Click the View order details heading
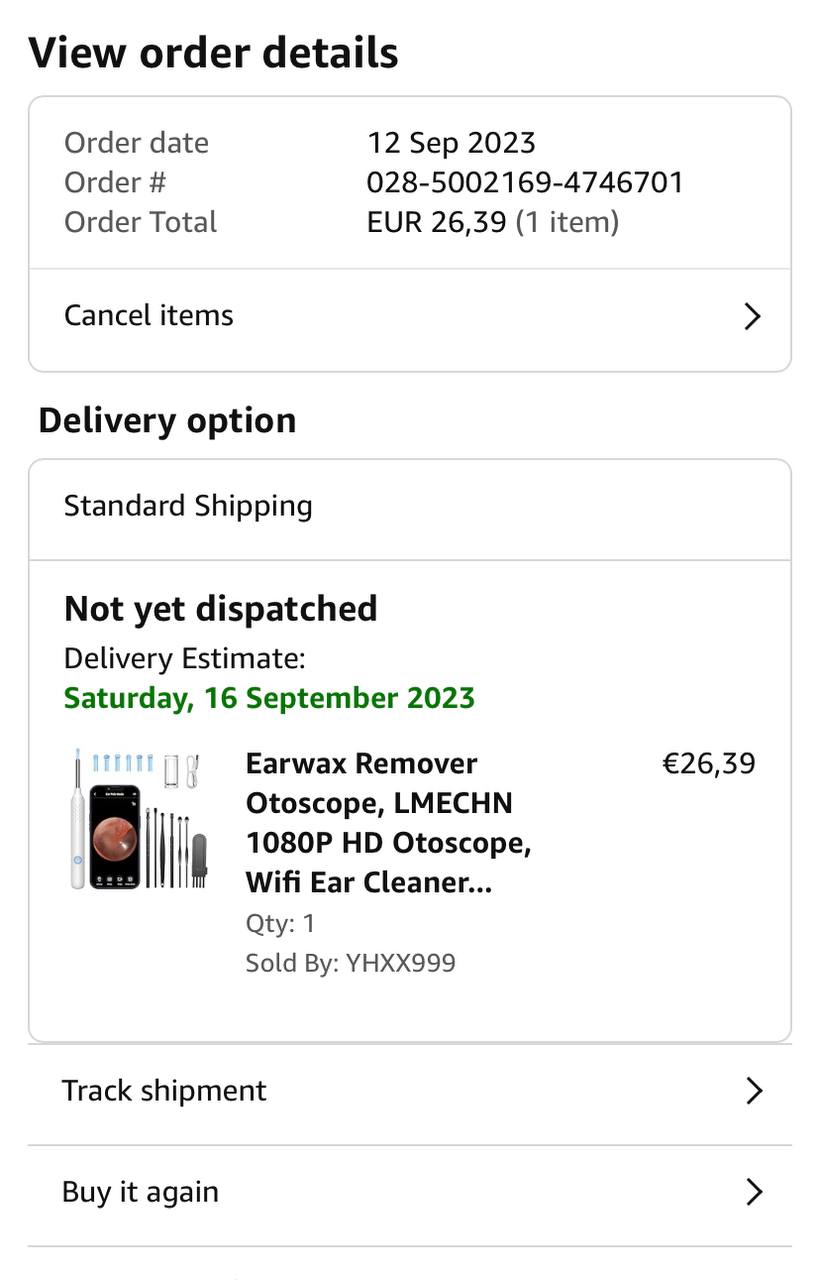Screen dimensions: 820x1280 (213, 53)
